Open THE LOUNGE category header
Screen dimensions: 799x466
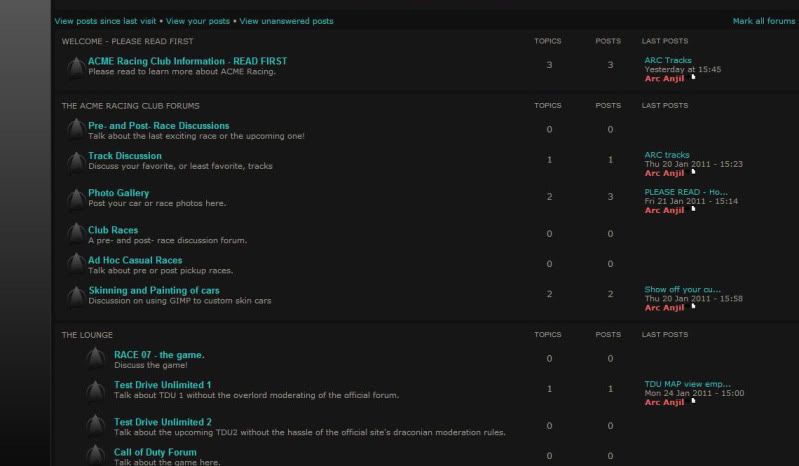pos(87,335)
